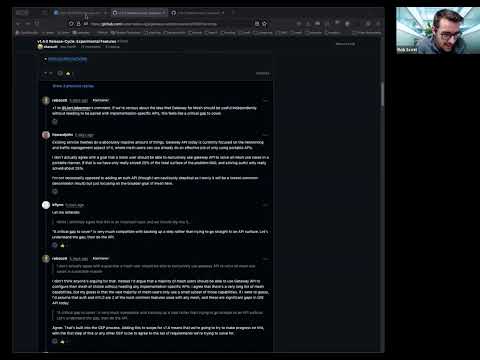The image size is (480, 360).
Task: Open the discussion author's avatar near the title
Action: pos(40,47)
